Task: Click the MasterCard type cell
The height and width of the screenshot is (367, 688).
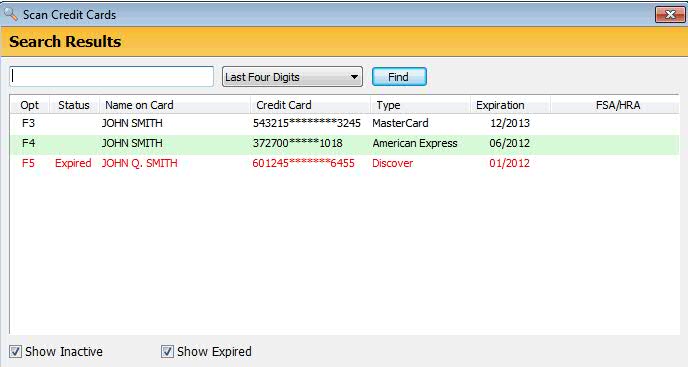Action: (x=400, y=123)
